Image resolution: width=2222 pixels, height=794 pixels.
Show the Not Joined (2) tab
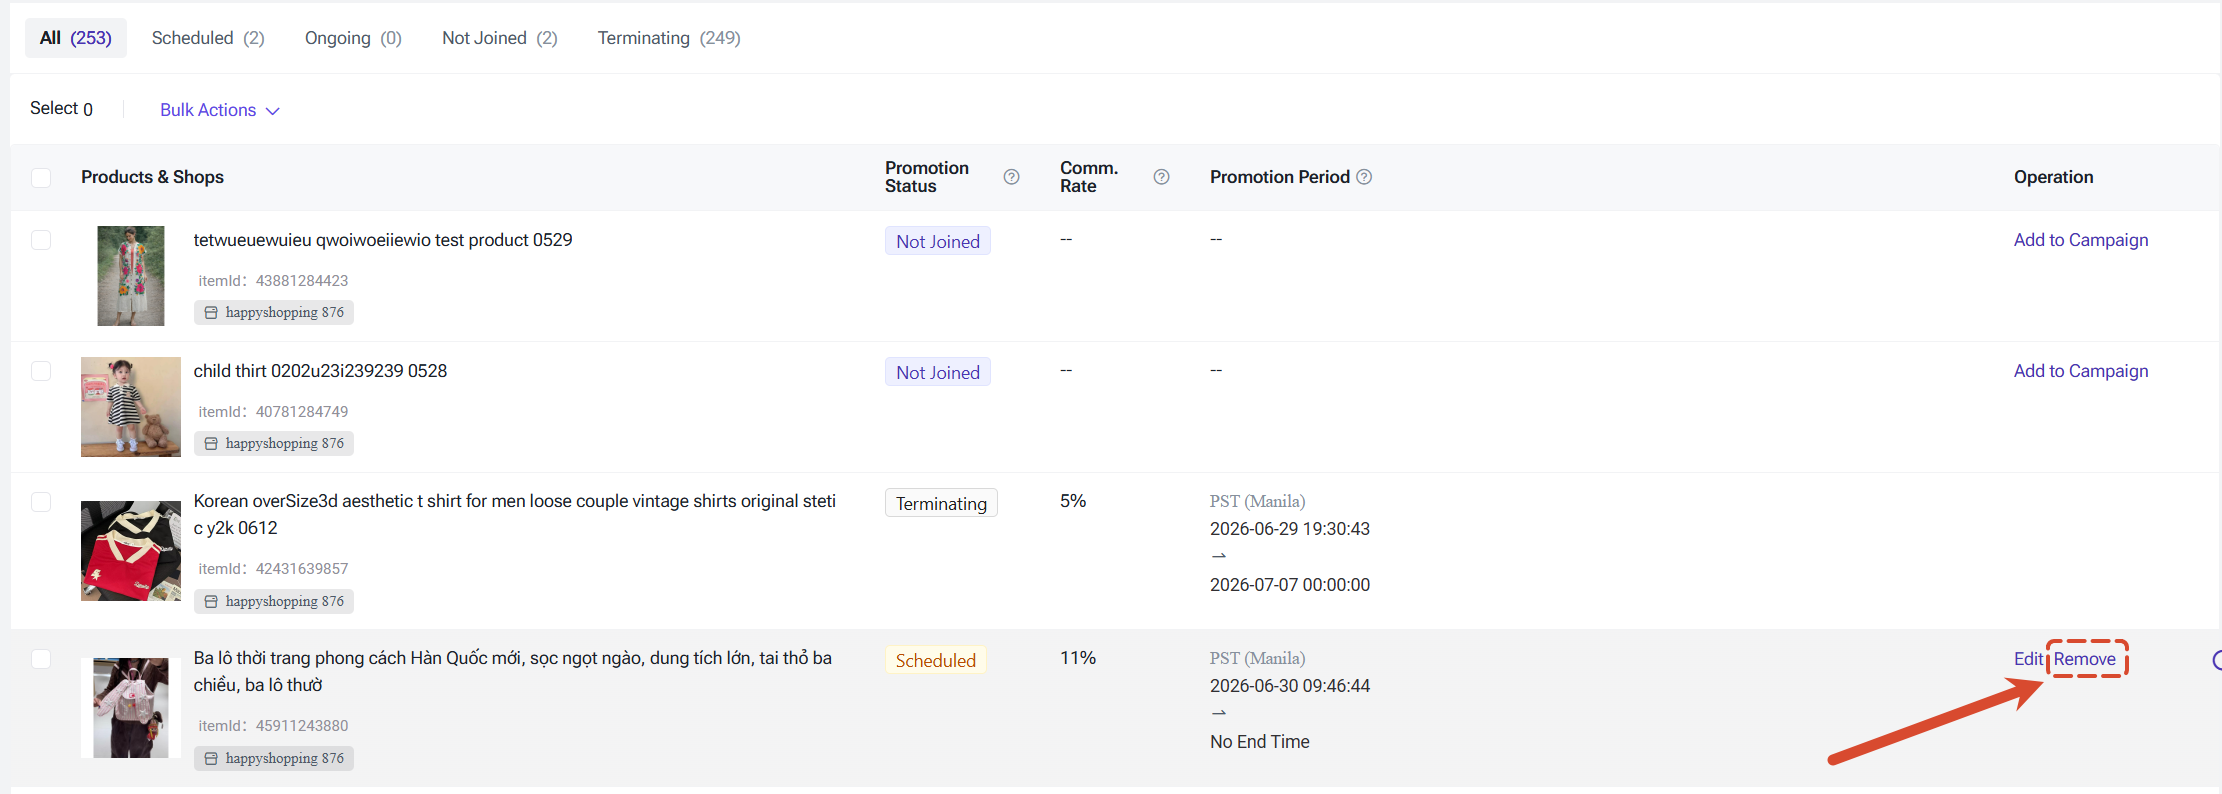(x=500, y=38)
